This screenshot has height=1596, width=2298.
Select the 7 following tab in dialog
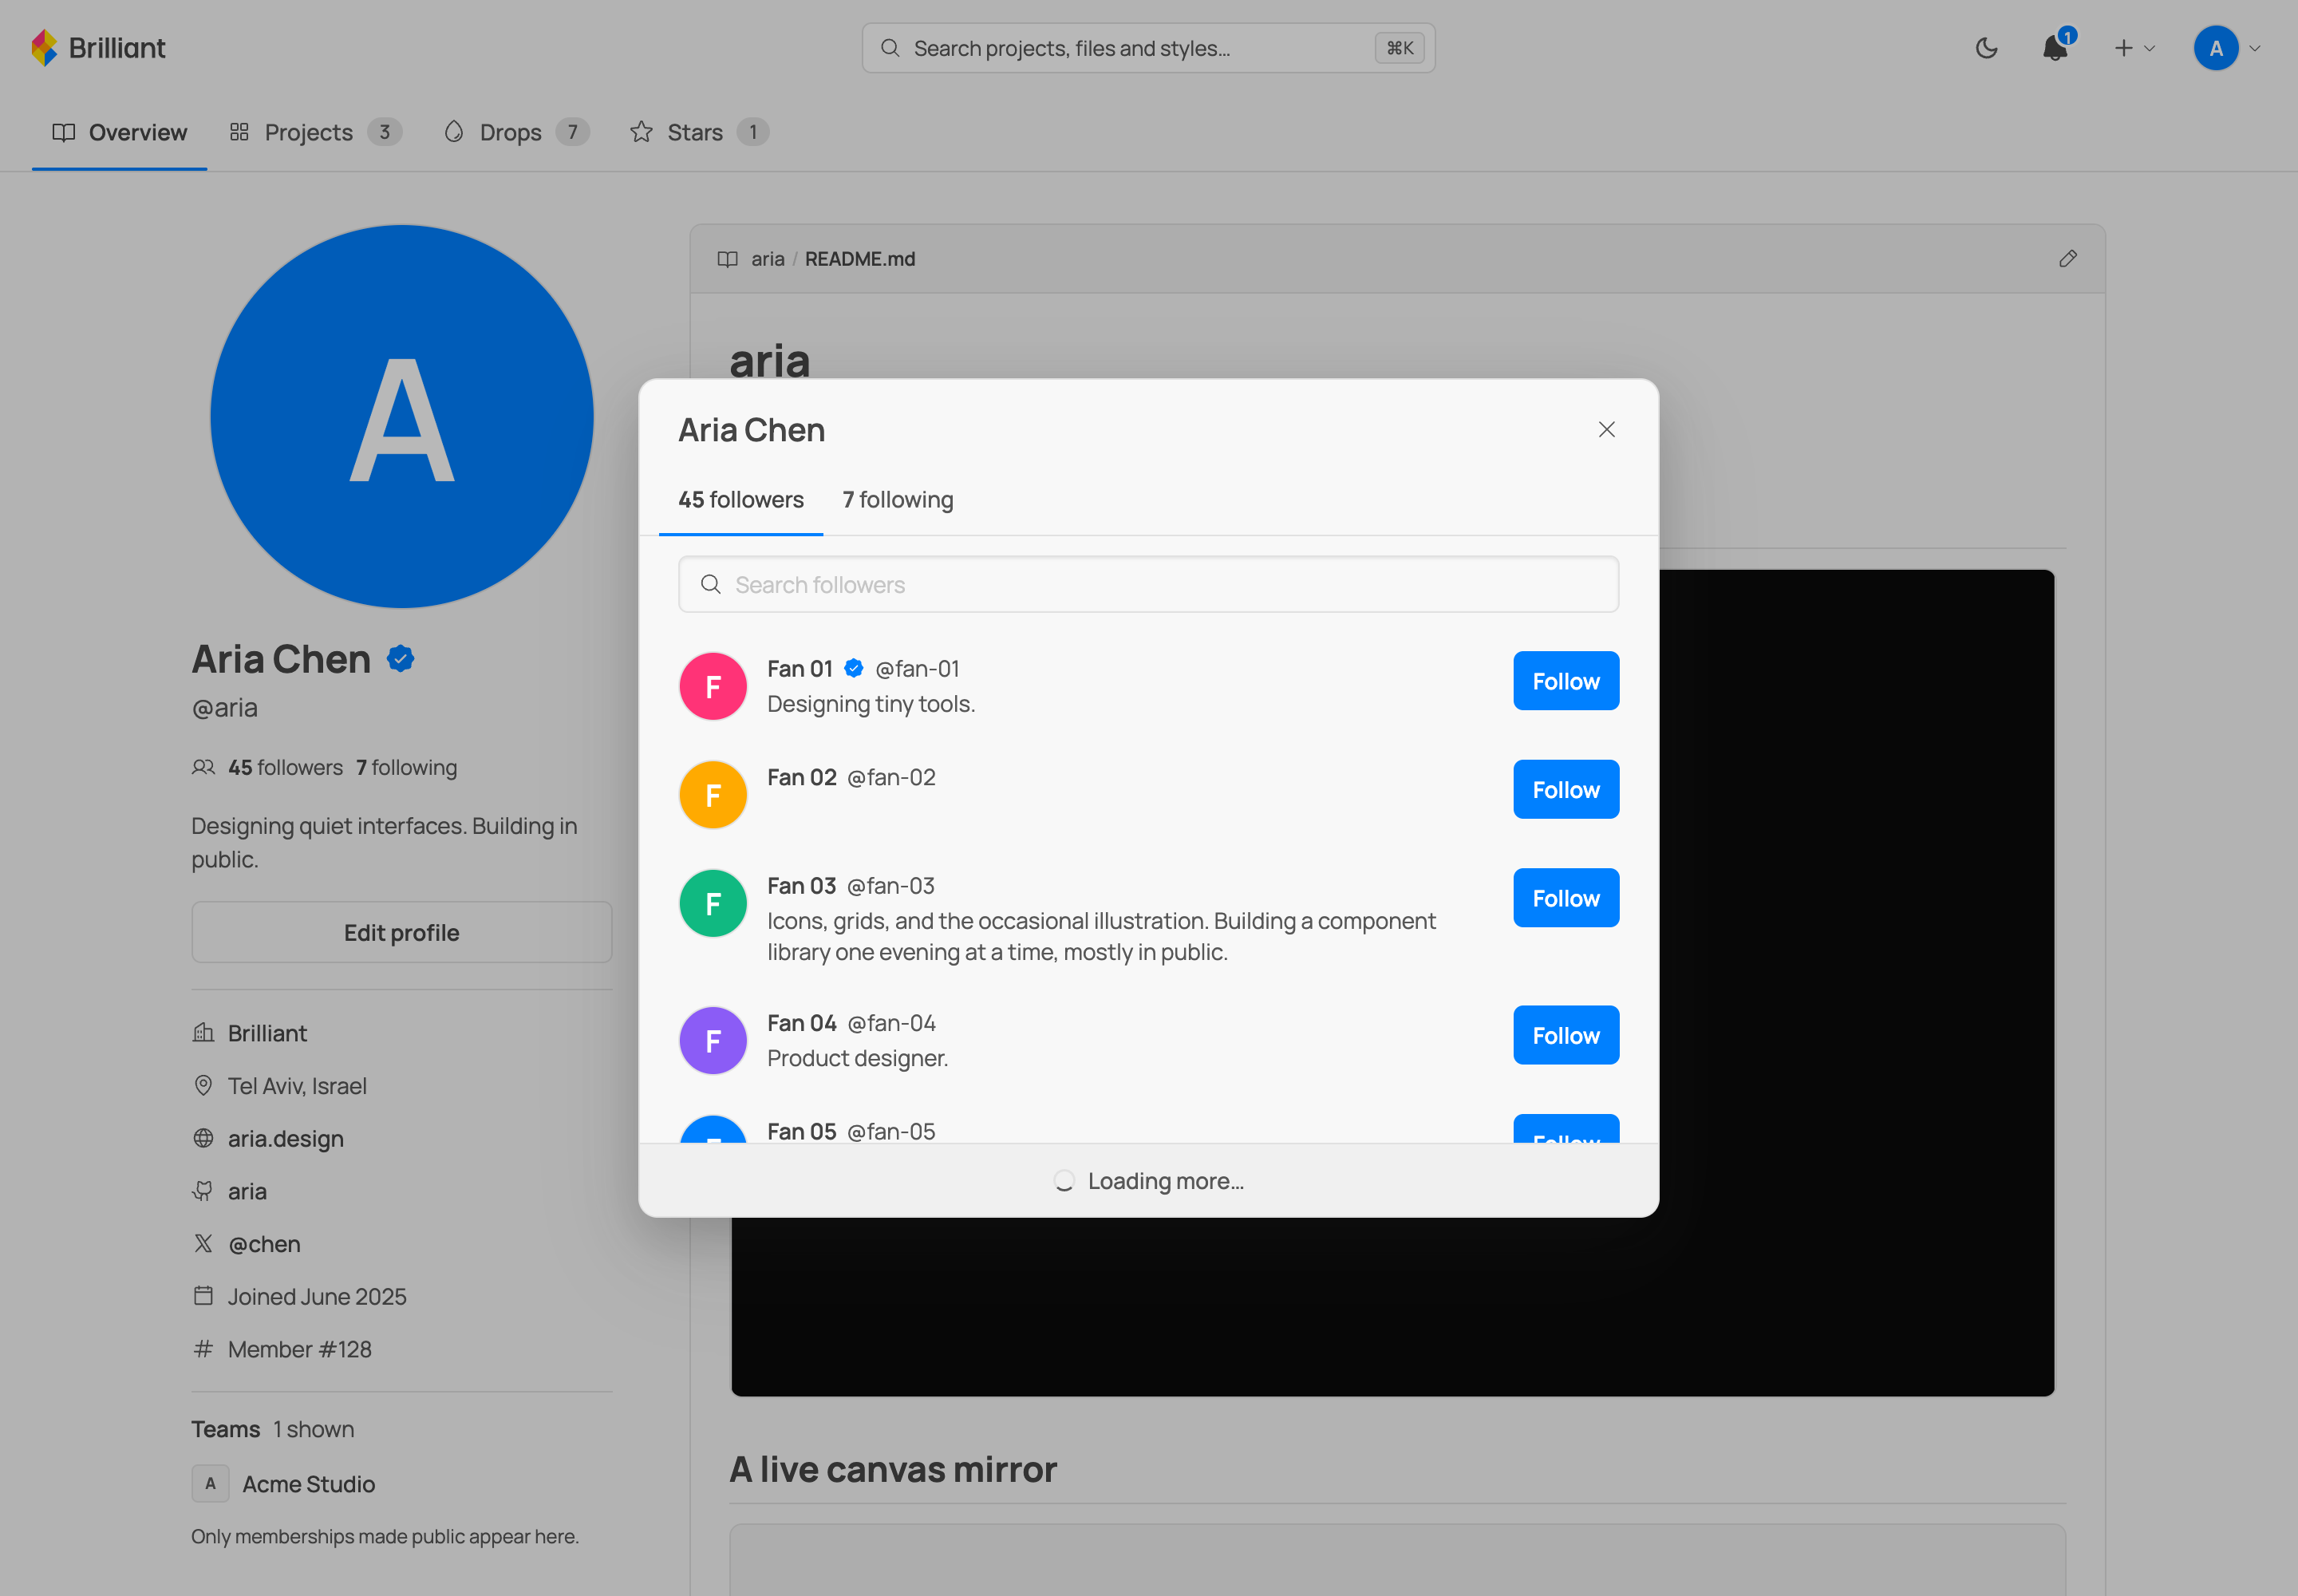(897, 499)
